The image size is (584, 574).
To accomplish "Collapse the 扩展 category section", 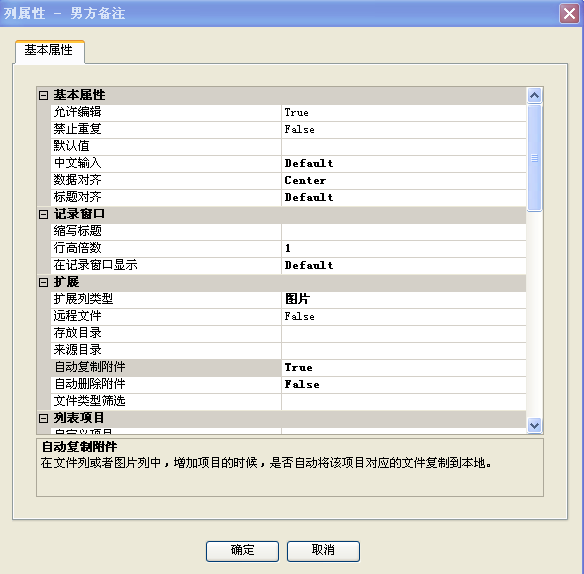I will point(44,282).
